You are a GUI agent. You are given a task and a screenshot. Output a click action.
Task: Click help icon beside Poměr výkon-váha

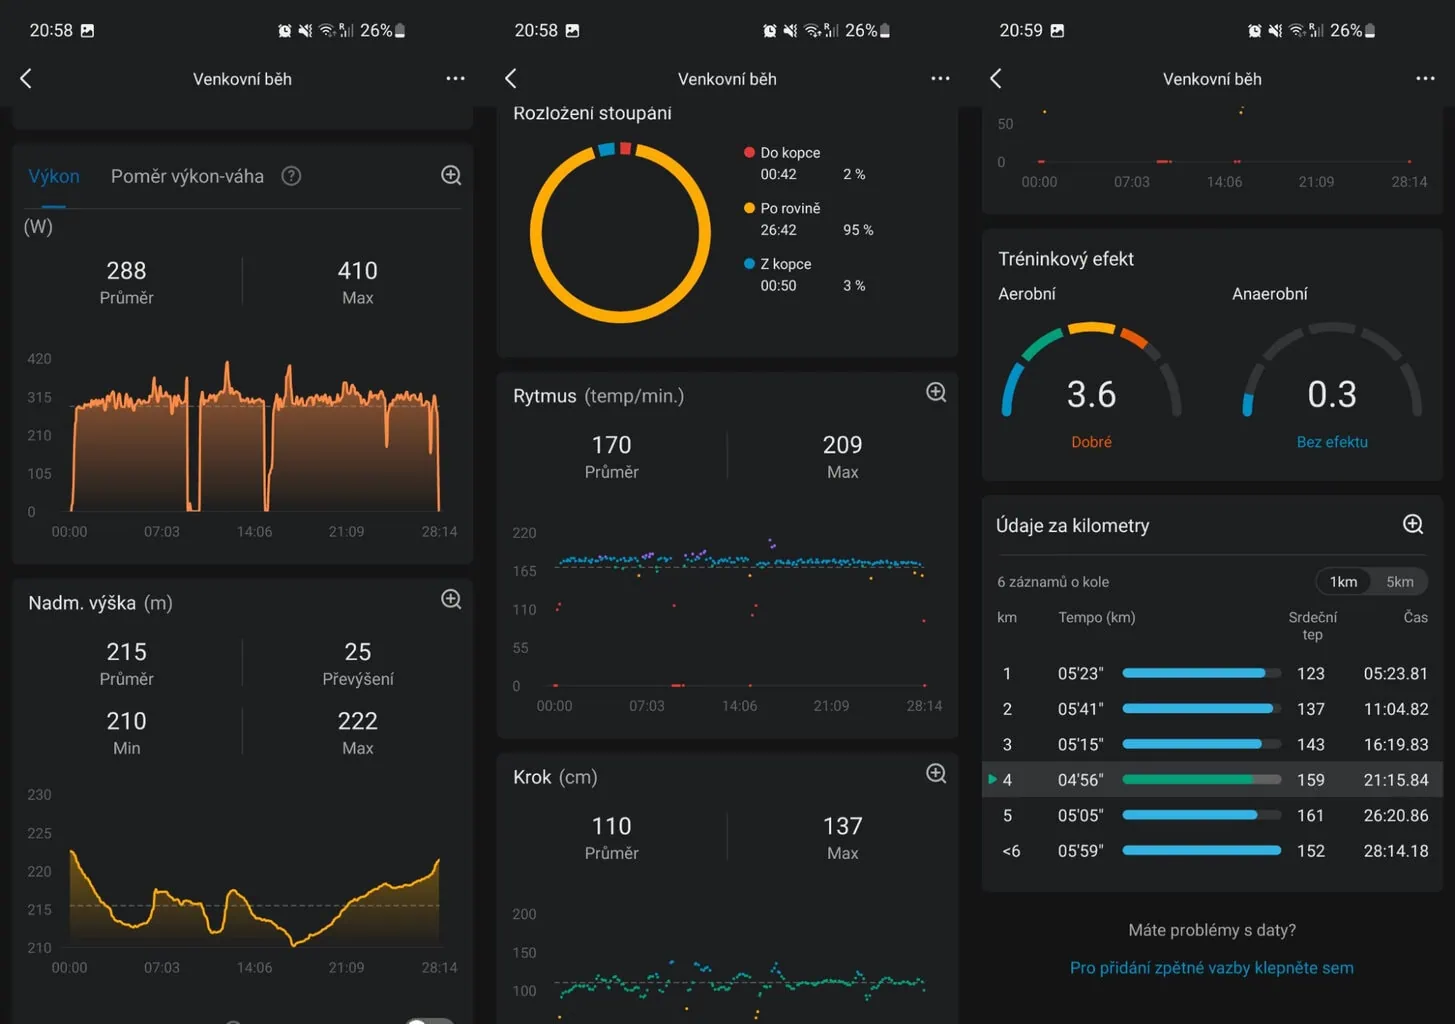(291, 177)
